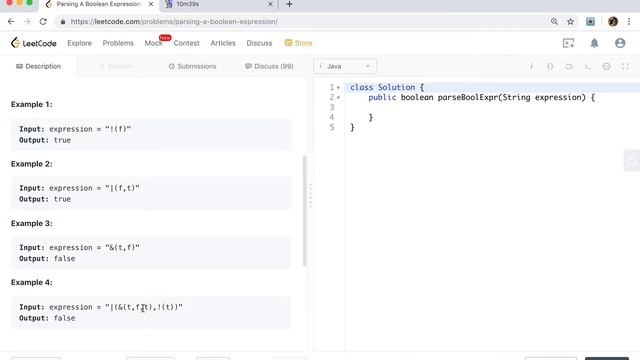Toggle the editor fullscreen icon

(x=625, y=66)
